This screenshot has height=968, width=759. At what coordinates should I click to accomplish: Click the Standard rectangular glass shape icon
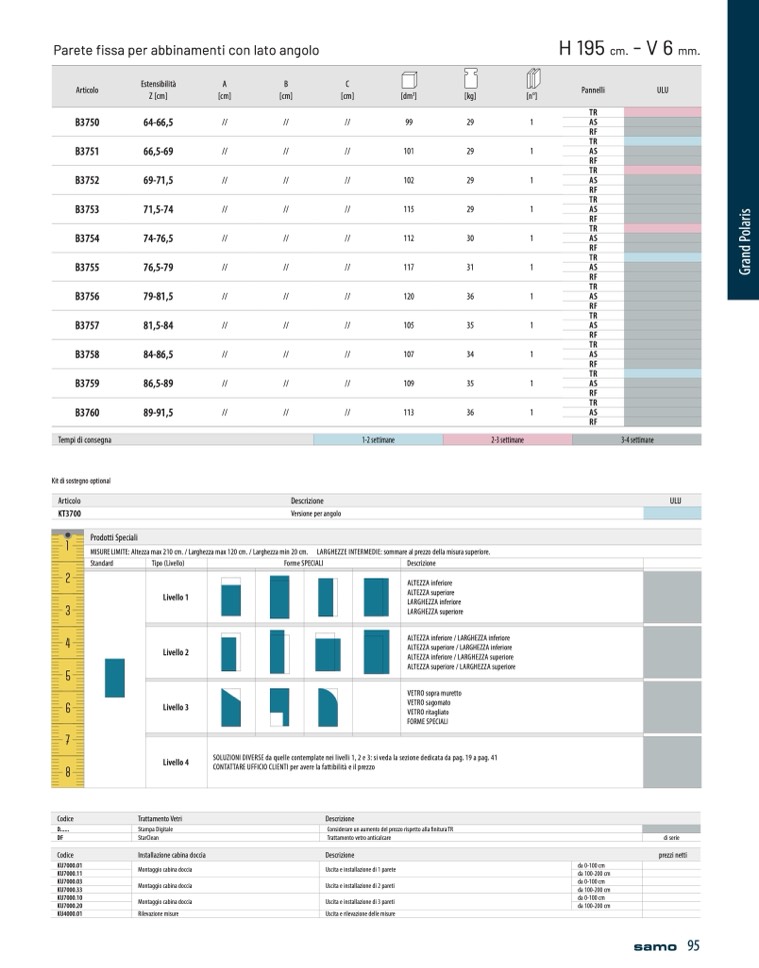tap(115, 677)
